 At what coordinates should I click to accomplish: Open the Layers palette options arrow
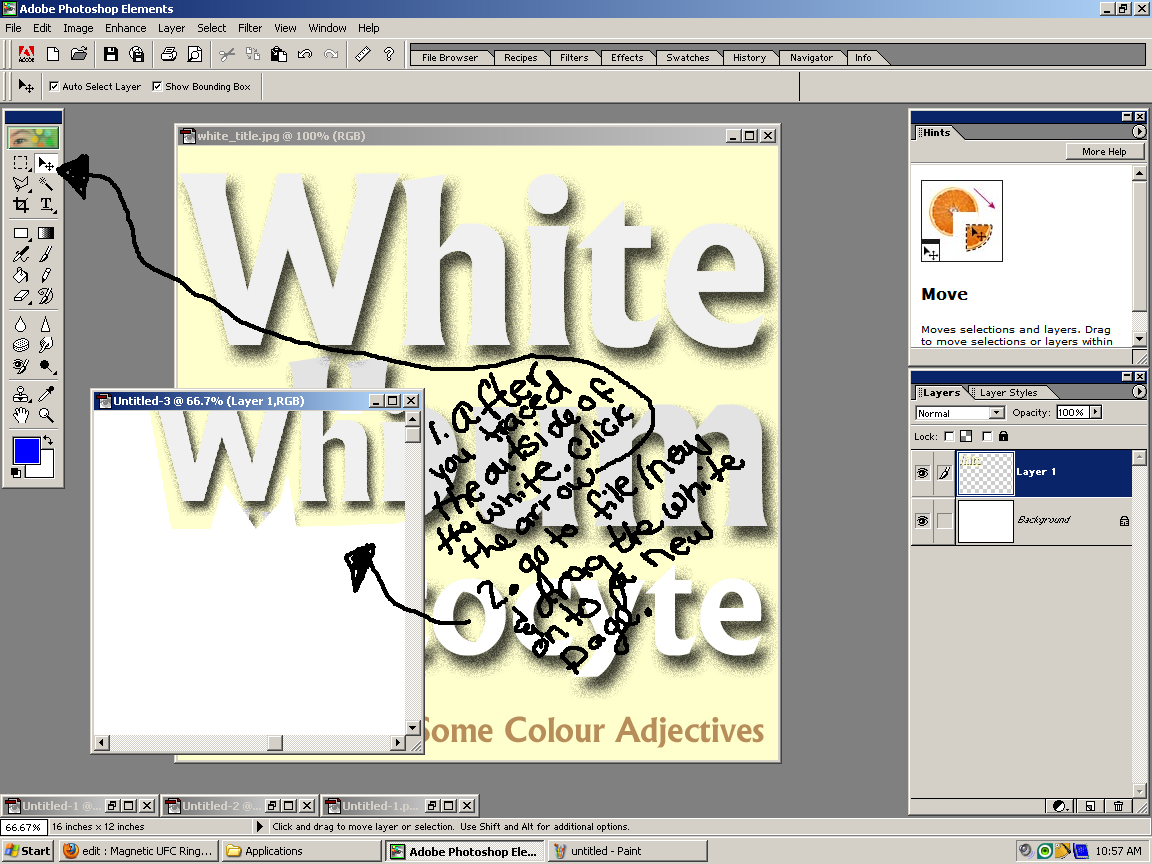(x=1139, y=392)
